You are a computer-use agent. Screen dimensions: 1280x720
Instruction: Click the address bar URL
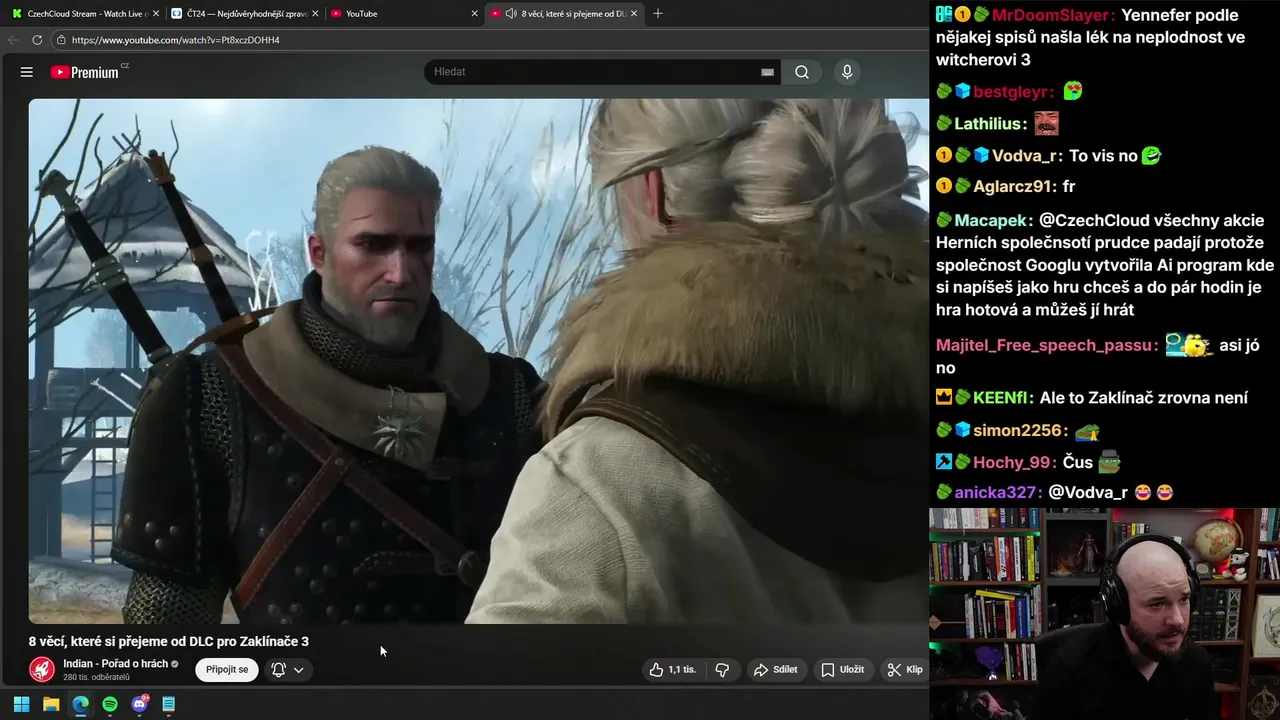click(176, 40)
